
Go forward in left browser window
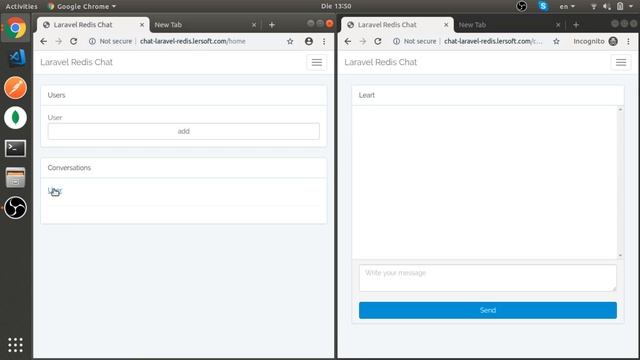tap(59, 41)
